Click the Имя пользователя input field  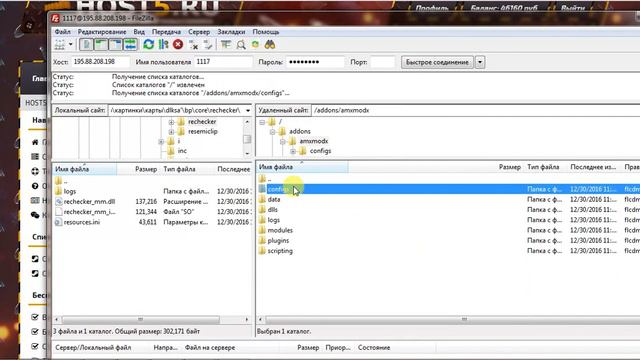tap(223, 62)
